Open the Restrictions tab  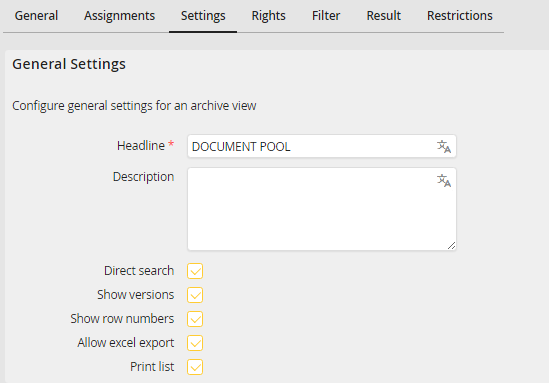pos(460,16)
